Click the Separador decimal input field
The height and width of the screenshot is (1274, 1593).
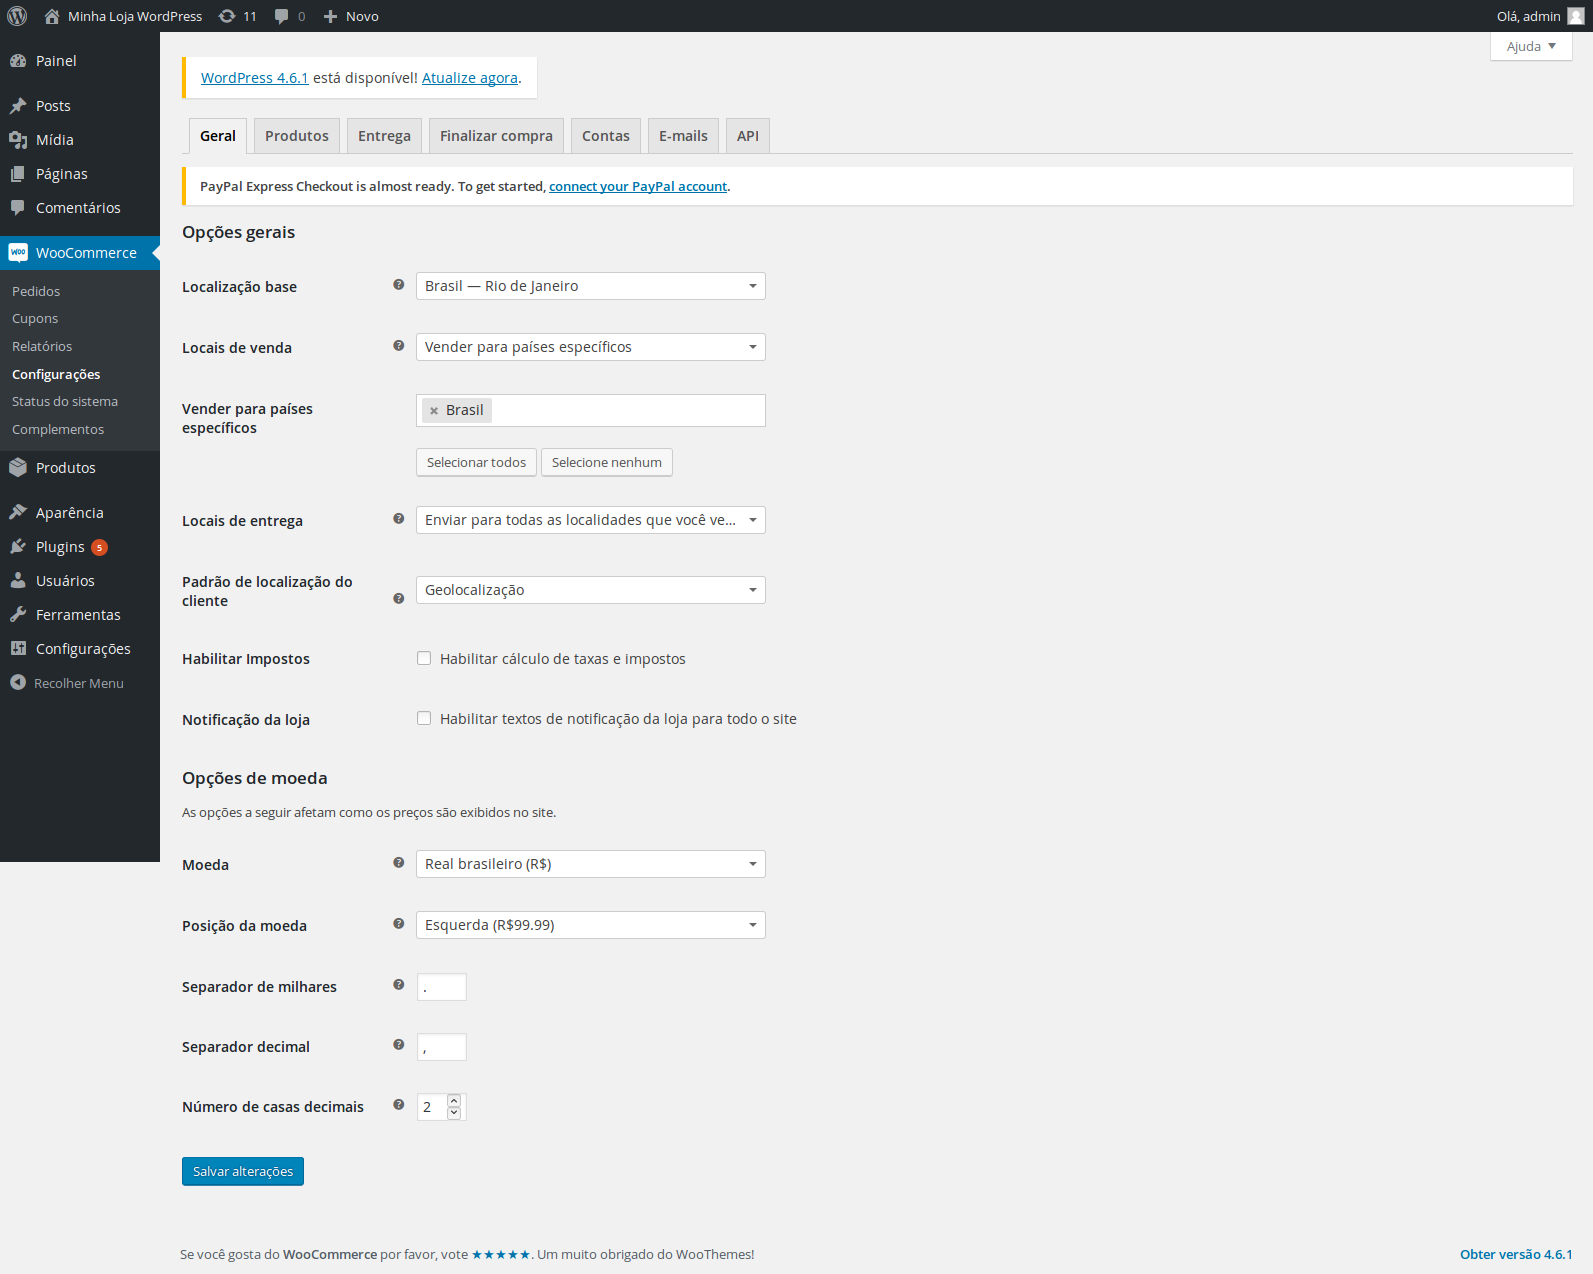442,1047
